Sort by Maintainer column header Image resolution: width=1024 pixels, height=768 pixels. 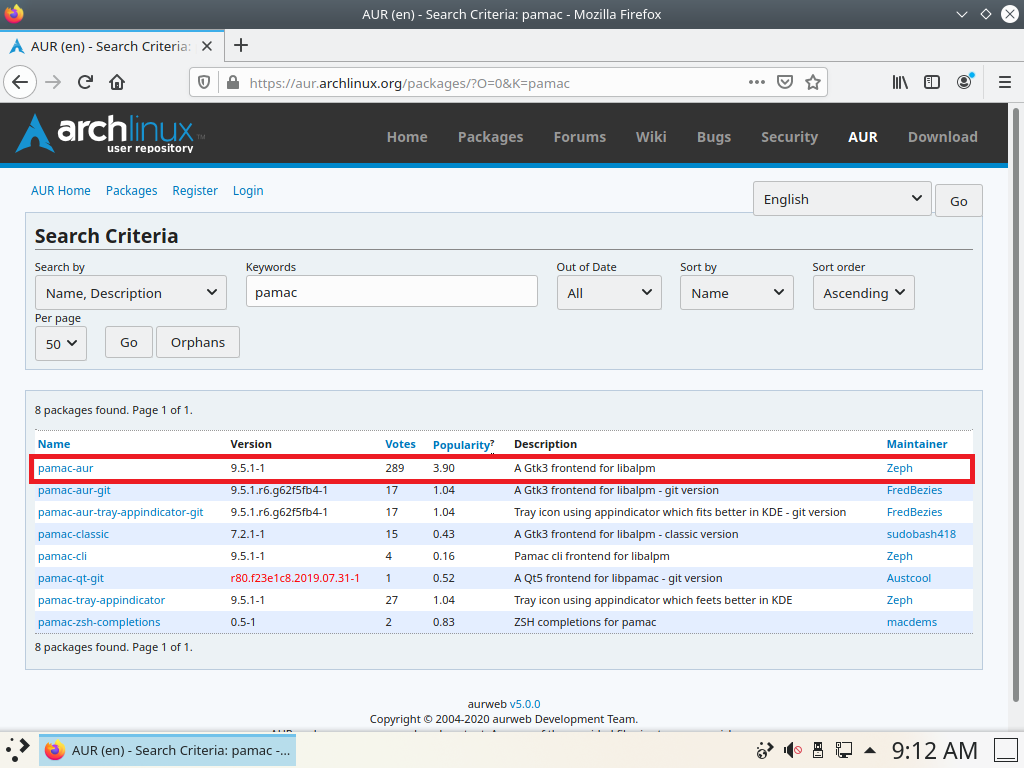coord(916,444)
